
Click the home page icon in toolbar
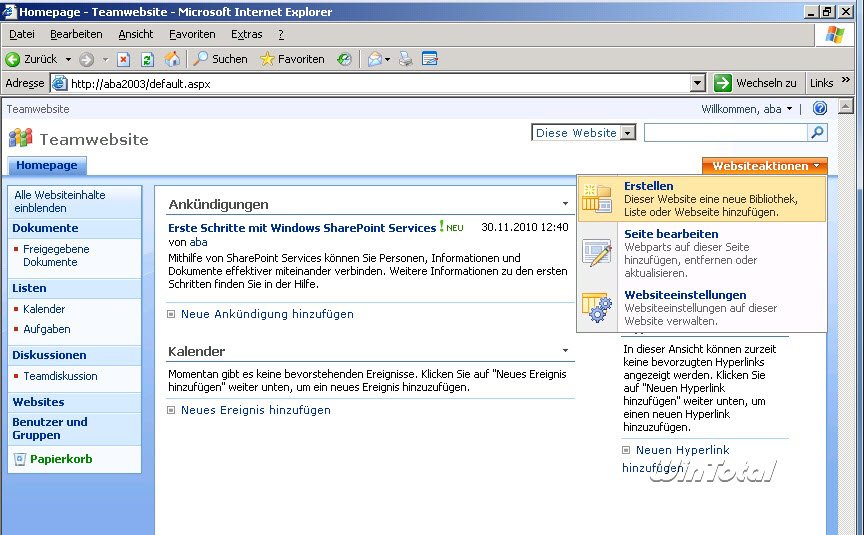pos(172,58)
